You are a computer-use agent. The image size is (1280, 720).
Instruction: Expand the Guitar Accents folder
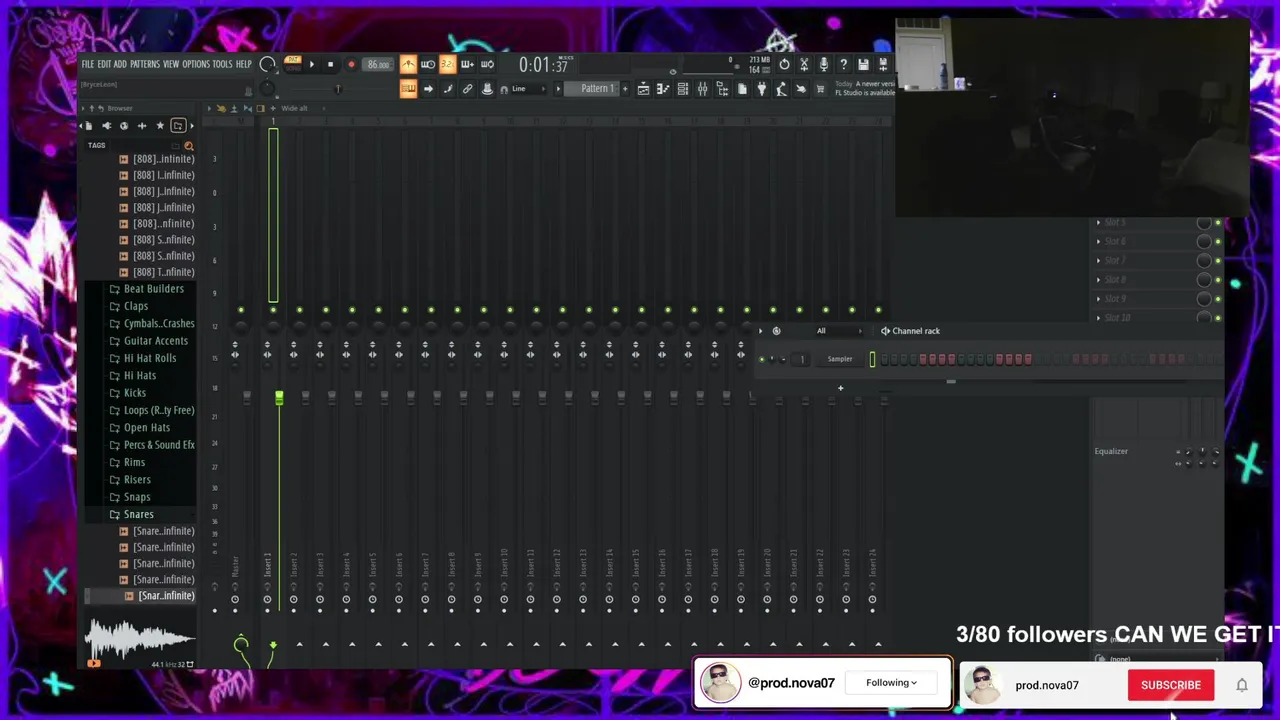[x=155, y=341]
